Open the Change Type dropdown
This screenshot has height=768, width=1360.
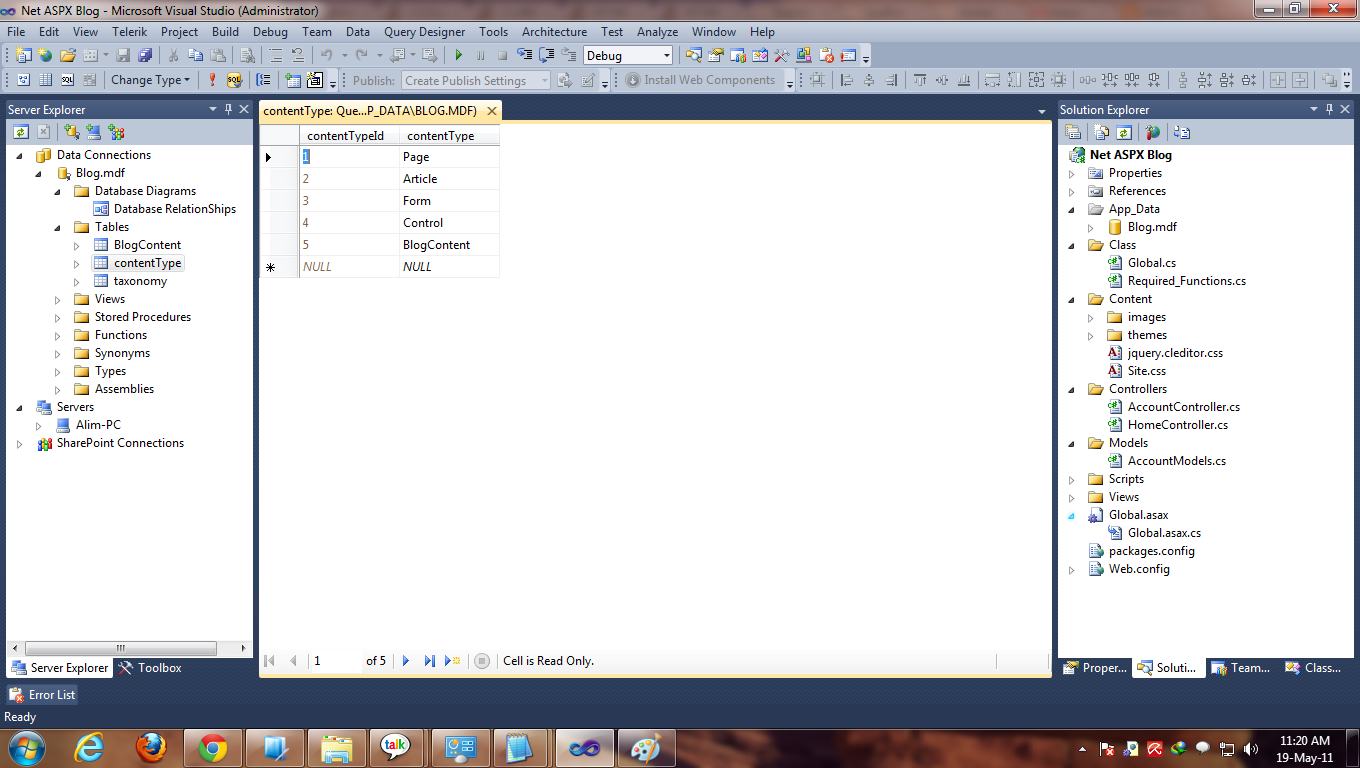tap(187, 80)
